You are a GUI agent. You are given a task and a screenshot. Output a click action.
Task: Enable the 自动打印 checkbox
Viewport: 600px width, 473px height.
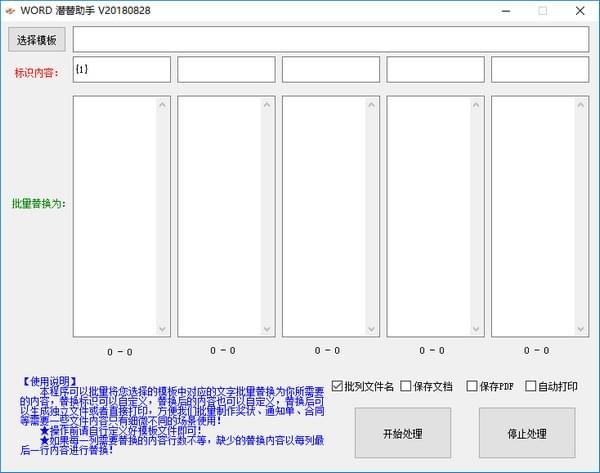[530, 386]
